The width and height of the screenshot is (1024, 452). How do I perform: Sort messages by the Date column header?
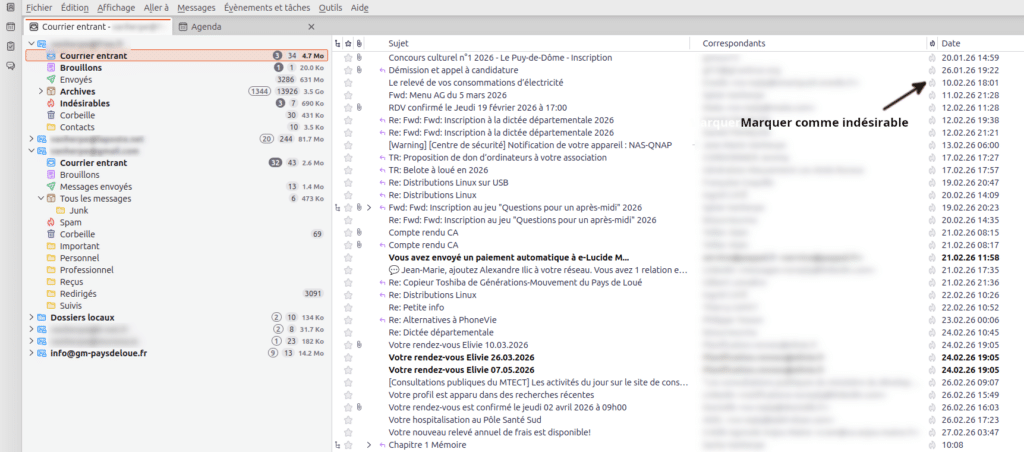pyautogui.click(x=950, y=44)
